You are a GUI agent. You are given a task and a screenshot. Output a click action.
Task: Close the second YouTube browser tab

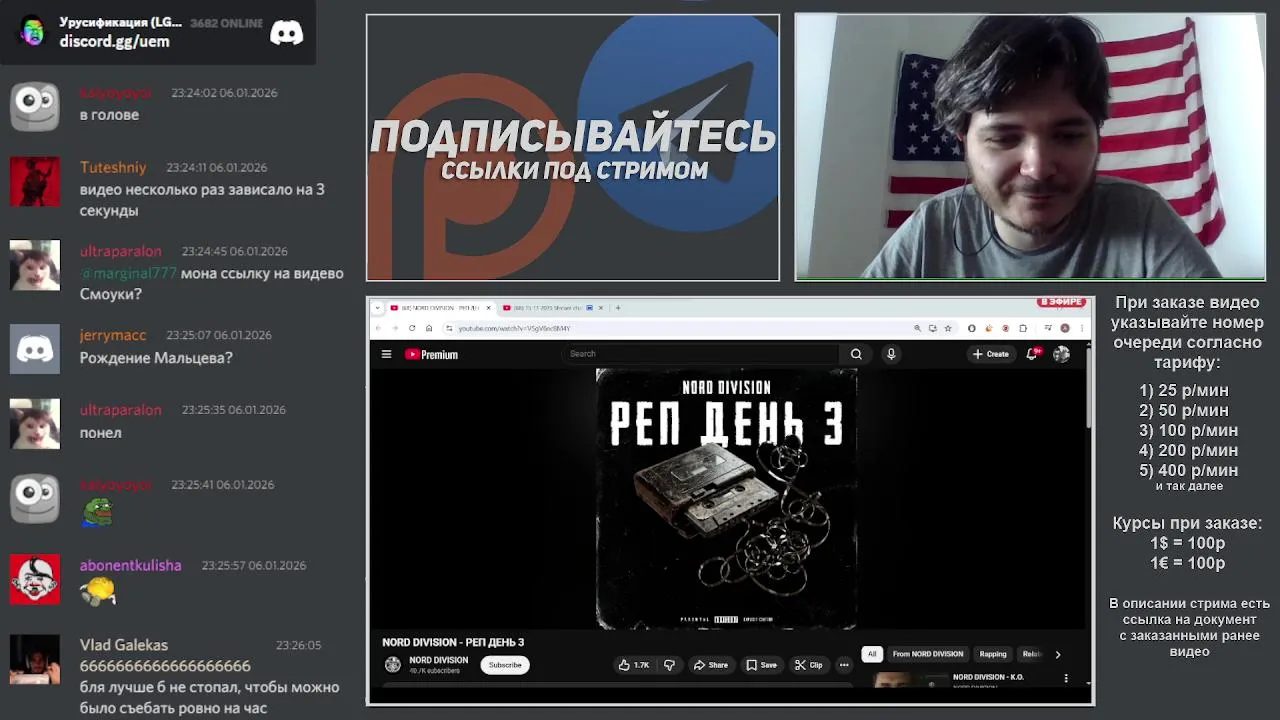(600, 308)
